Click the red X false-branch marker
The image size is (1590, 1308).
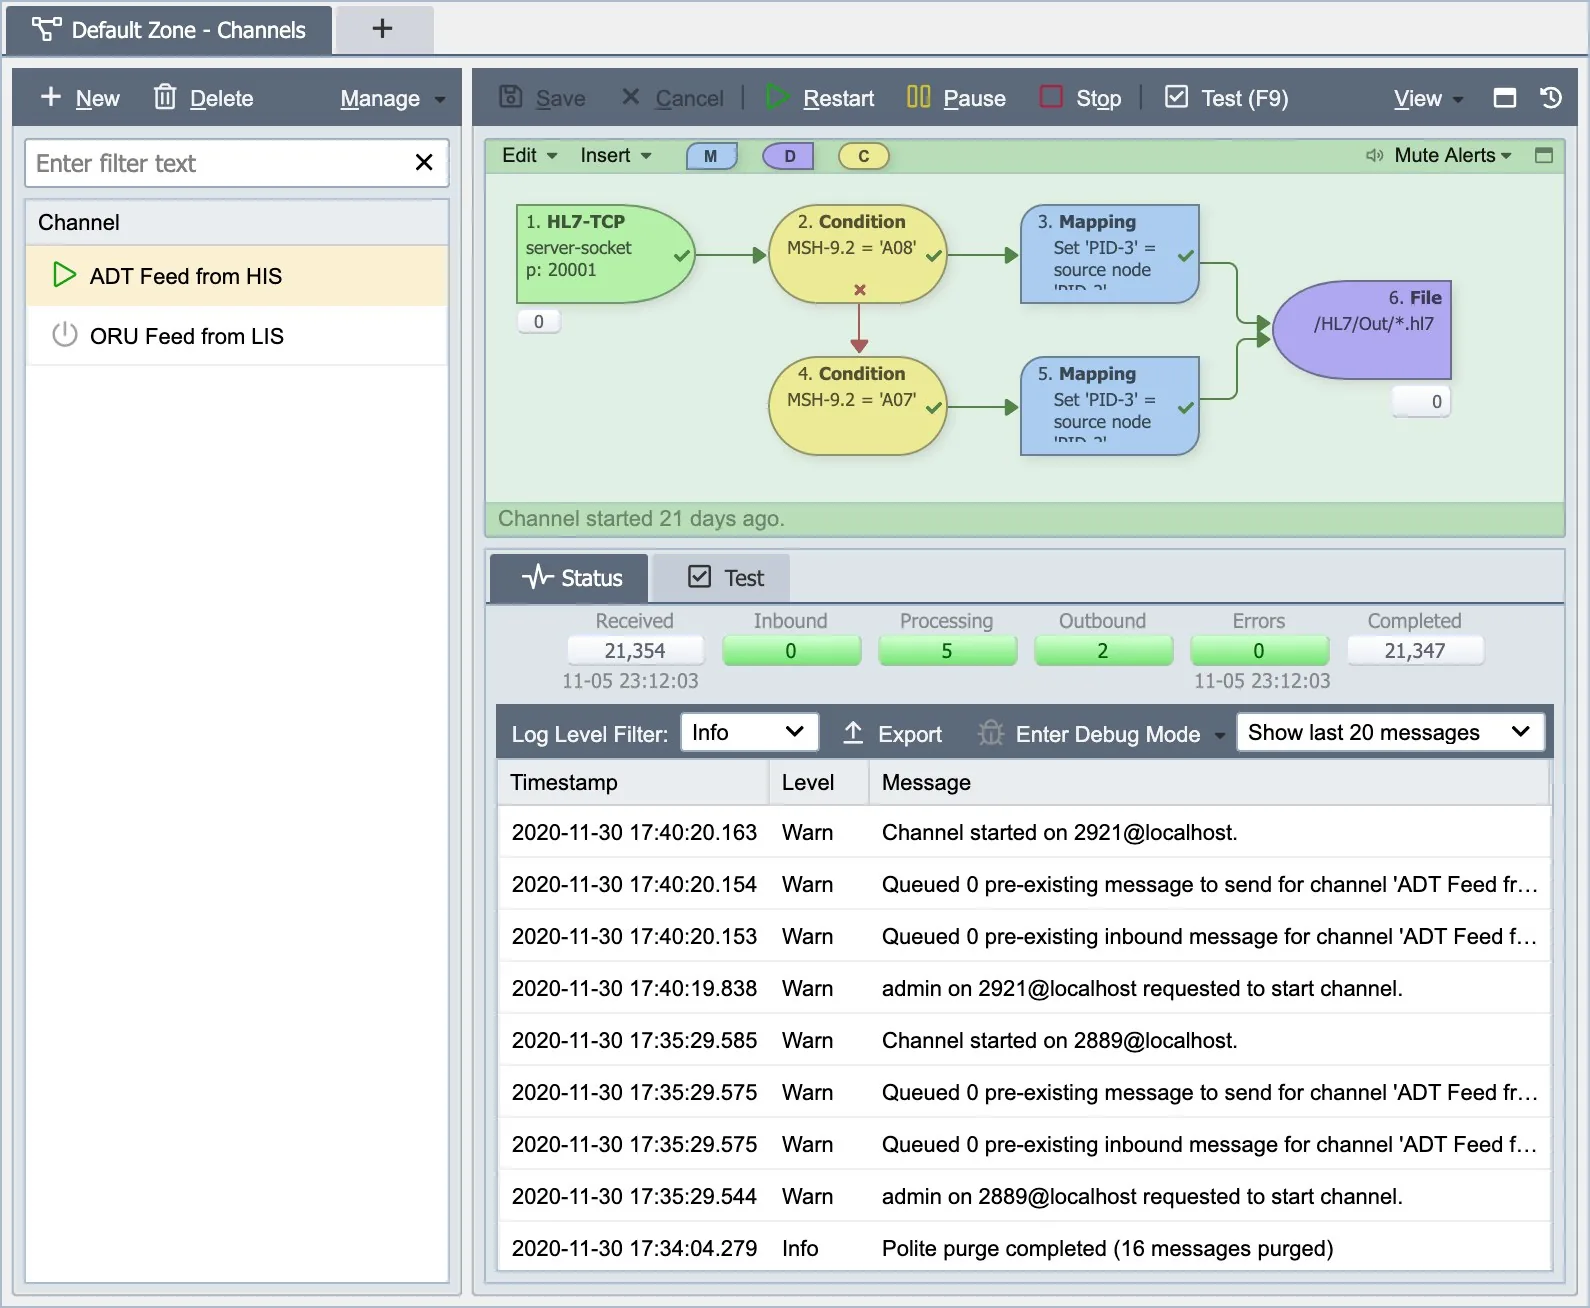859,290
